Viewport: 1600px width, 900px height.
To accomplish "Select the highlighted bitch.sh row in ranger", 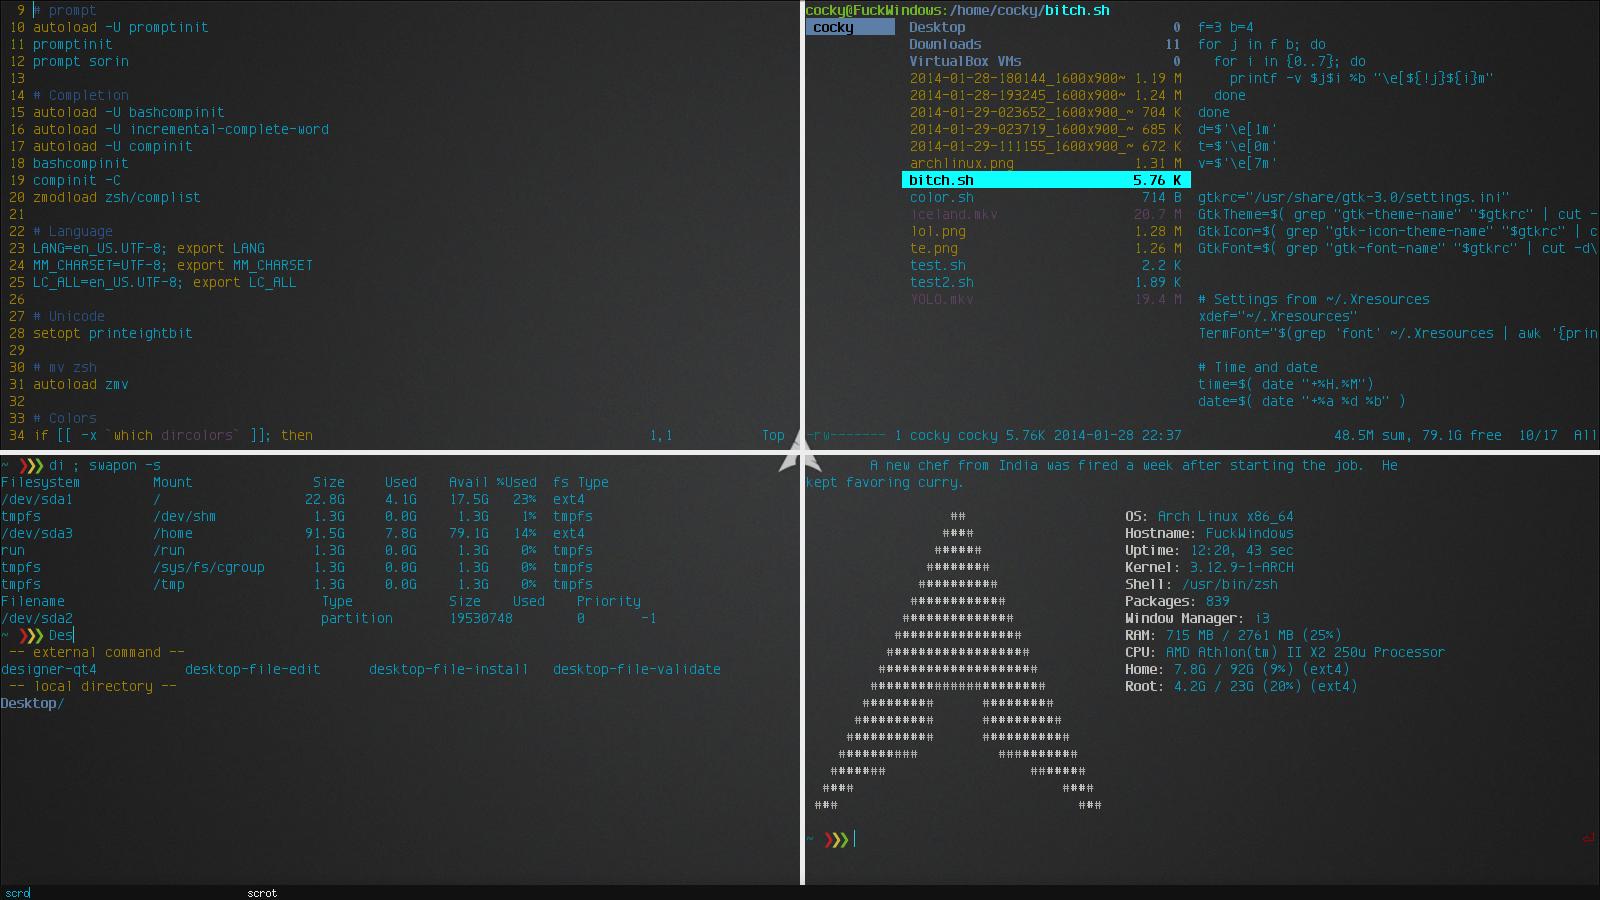I will (1046, 180).
